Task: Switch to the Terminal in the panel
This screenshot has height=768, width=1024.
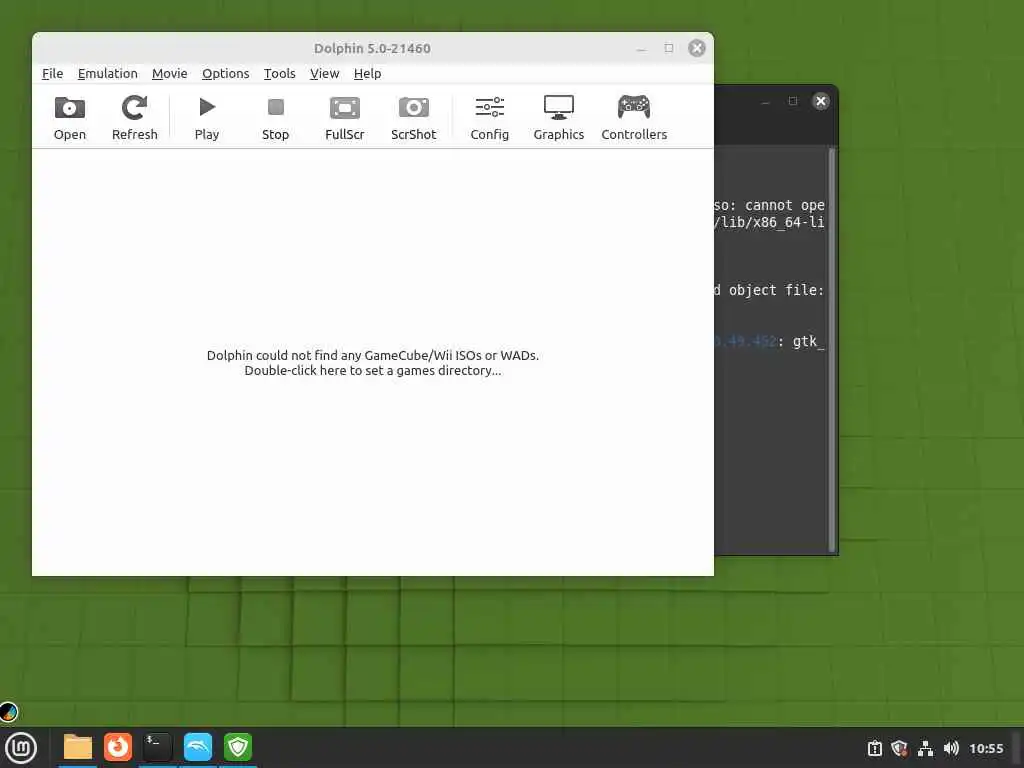Action: click(x=158, y=747)
